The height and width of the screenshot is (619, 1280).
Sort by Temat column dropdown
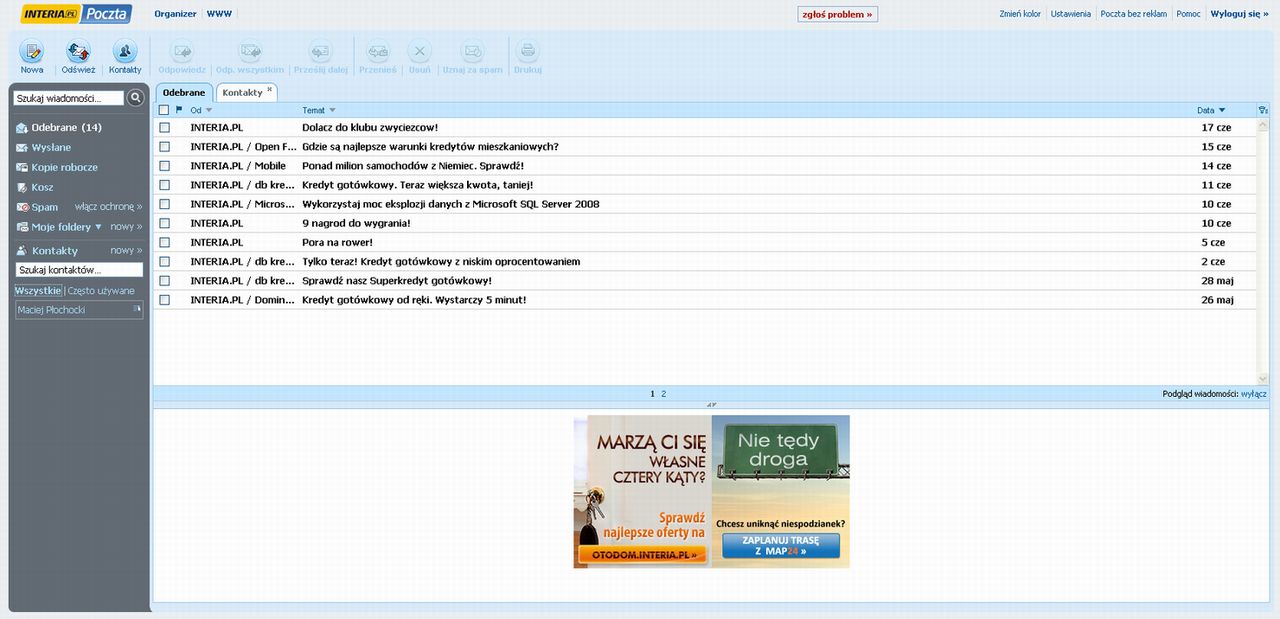[x=332, y=110]
